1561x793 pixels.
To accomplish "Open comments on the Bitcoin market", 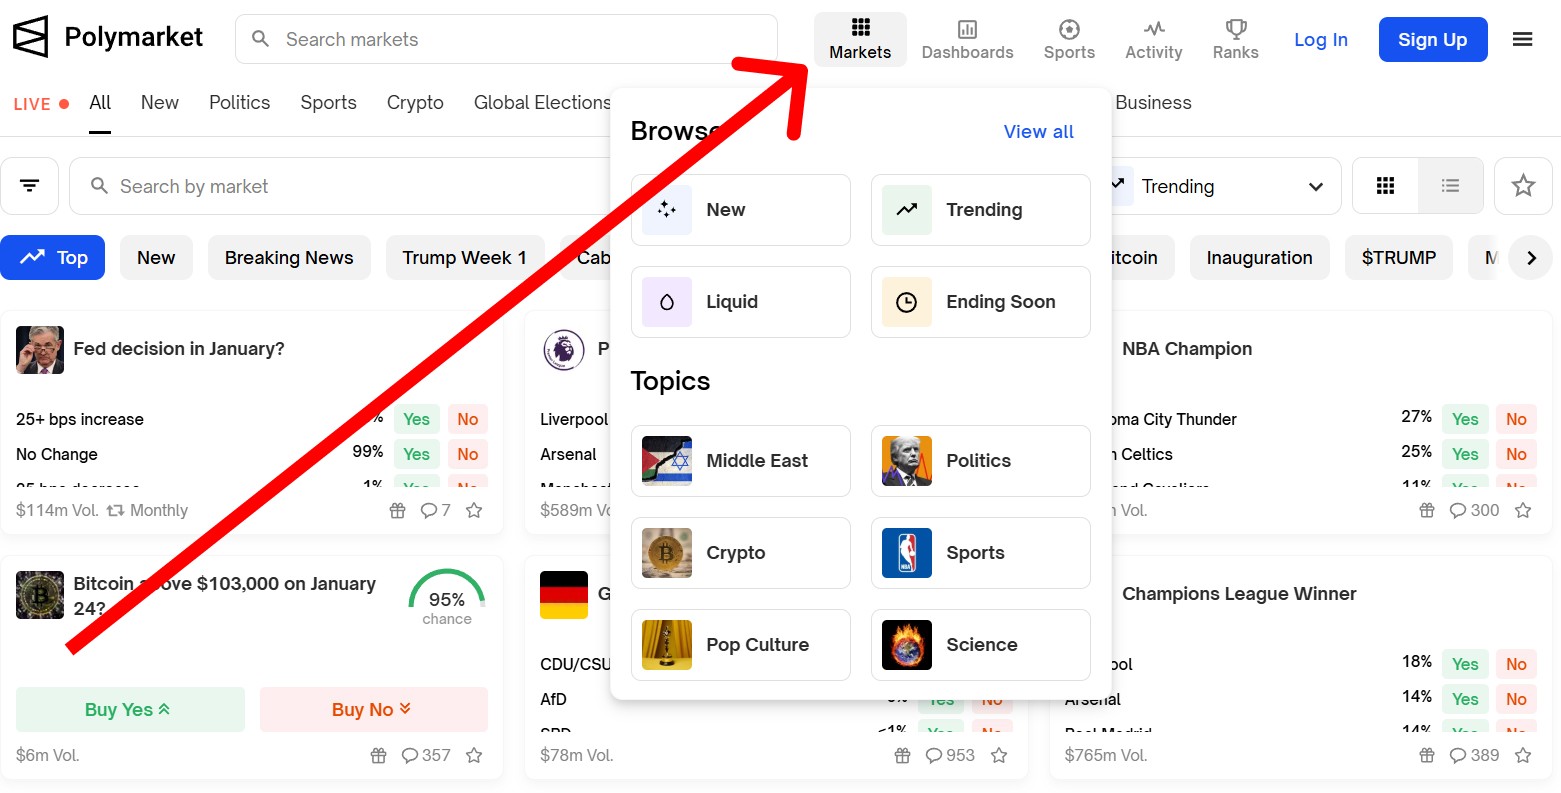I will pyautogui.click(x=426, y=756).
